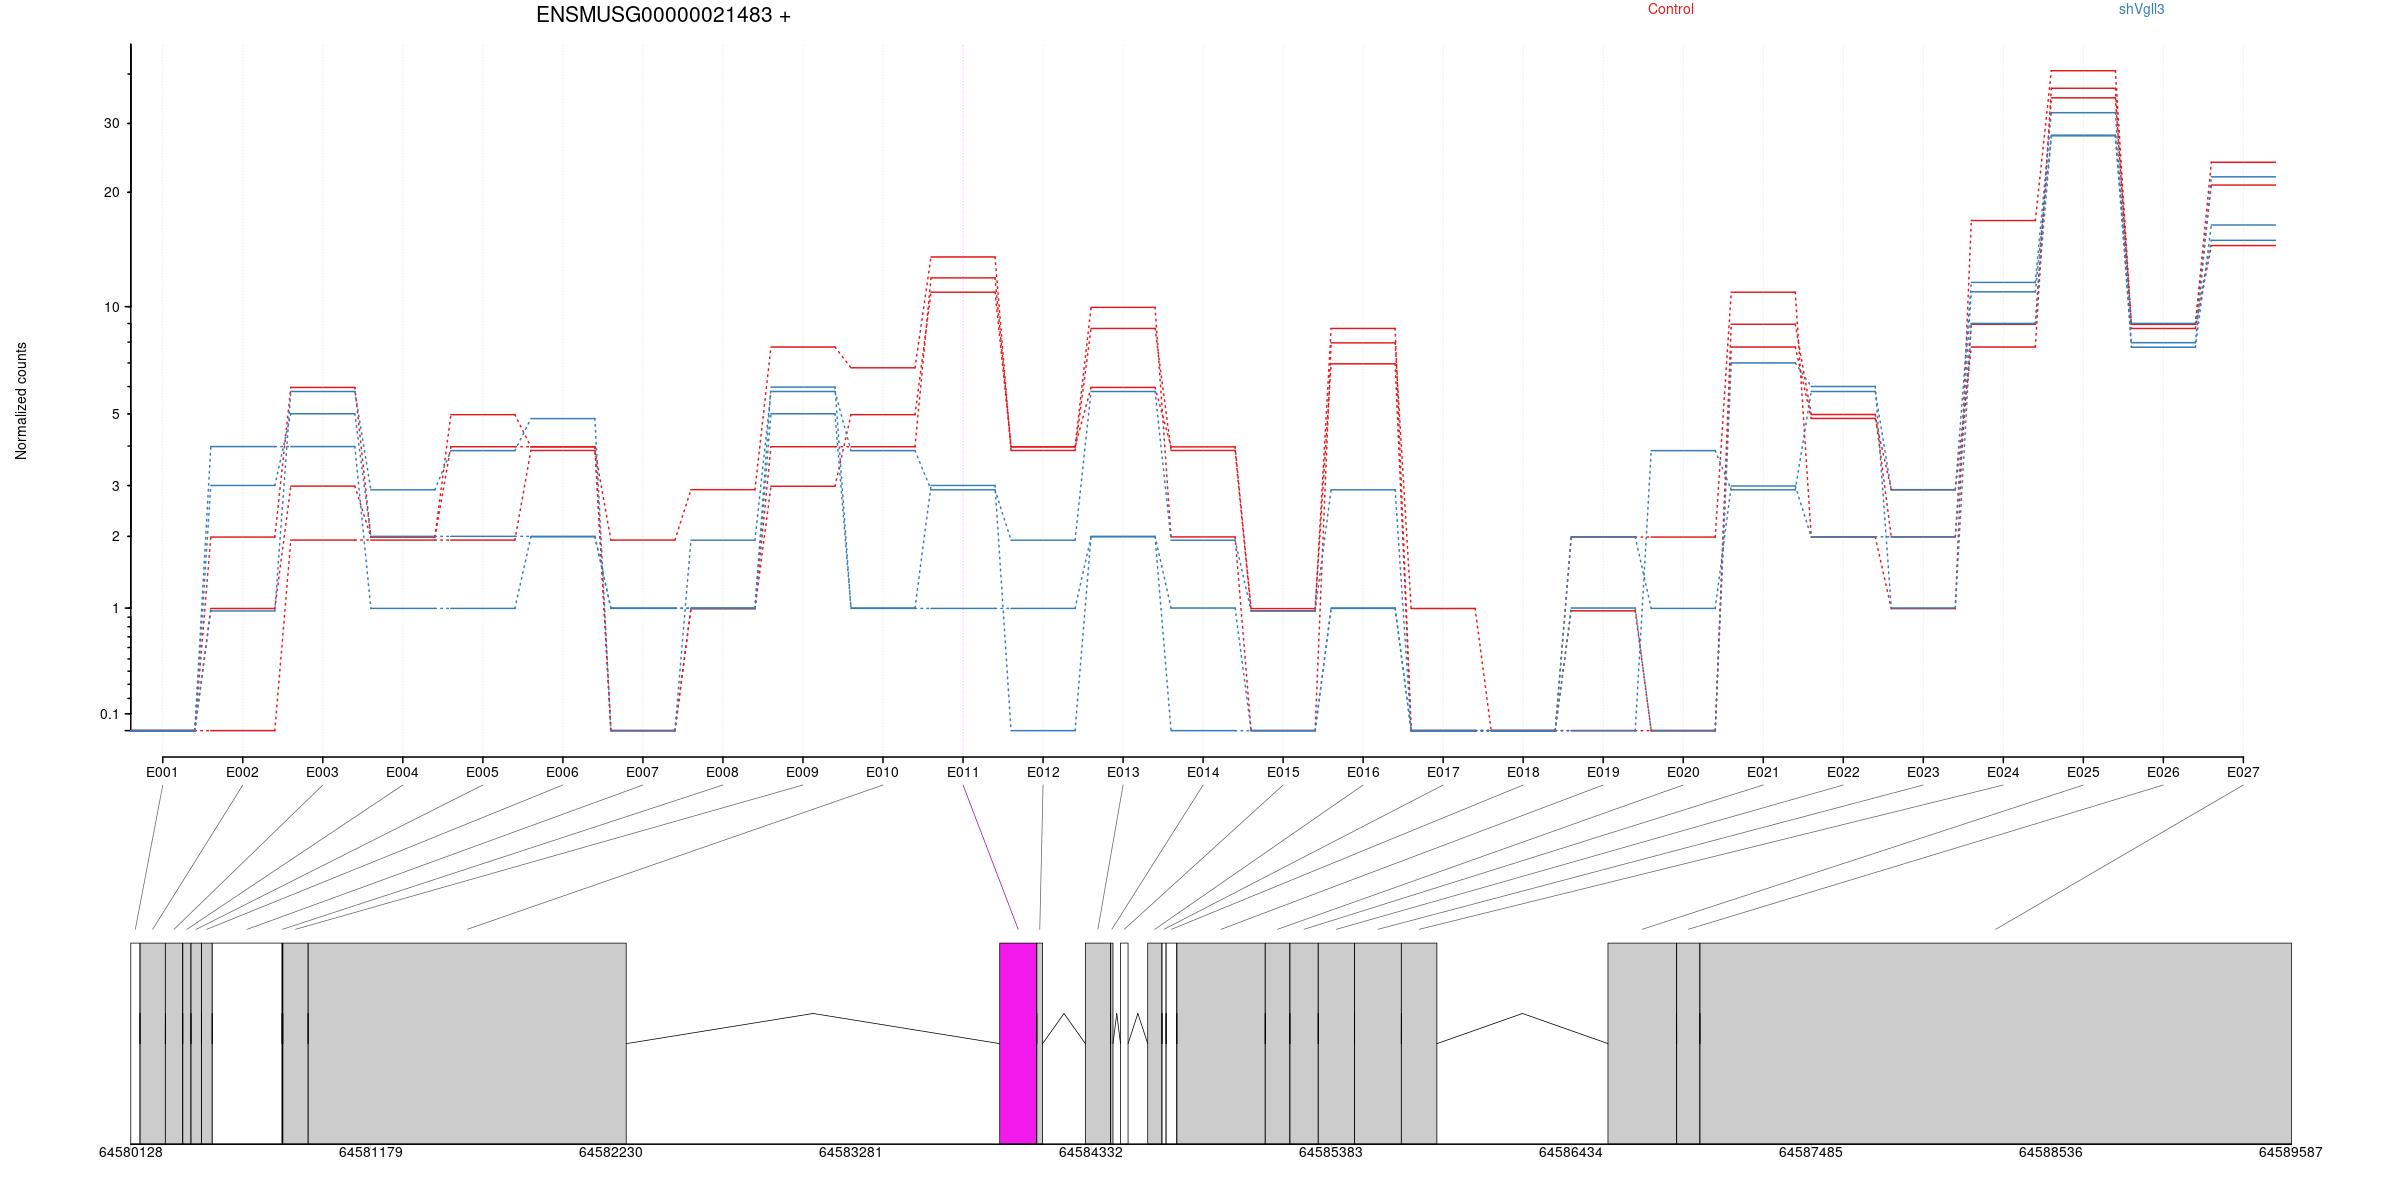The image size is (2400, 1200).
Task: Click the E025 exon axis label
Action: [x=2083, y=772]
